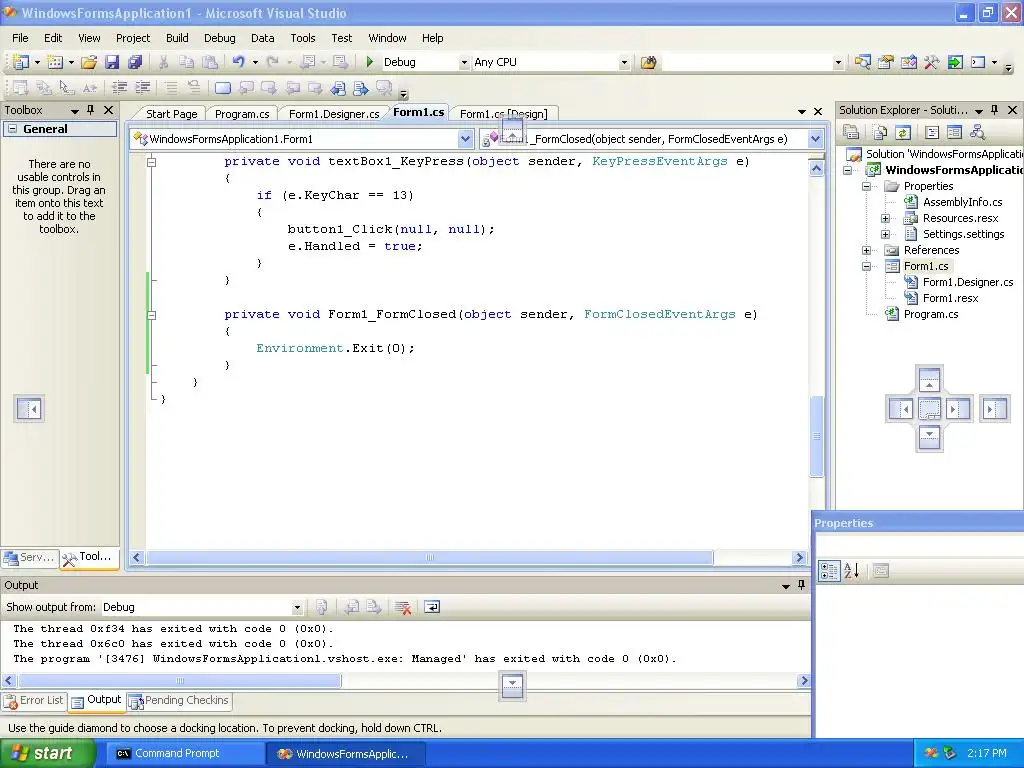
Task: Collapse the Form1_FormClosed method outline
Action: click(x=152, y=315)
